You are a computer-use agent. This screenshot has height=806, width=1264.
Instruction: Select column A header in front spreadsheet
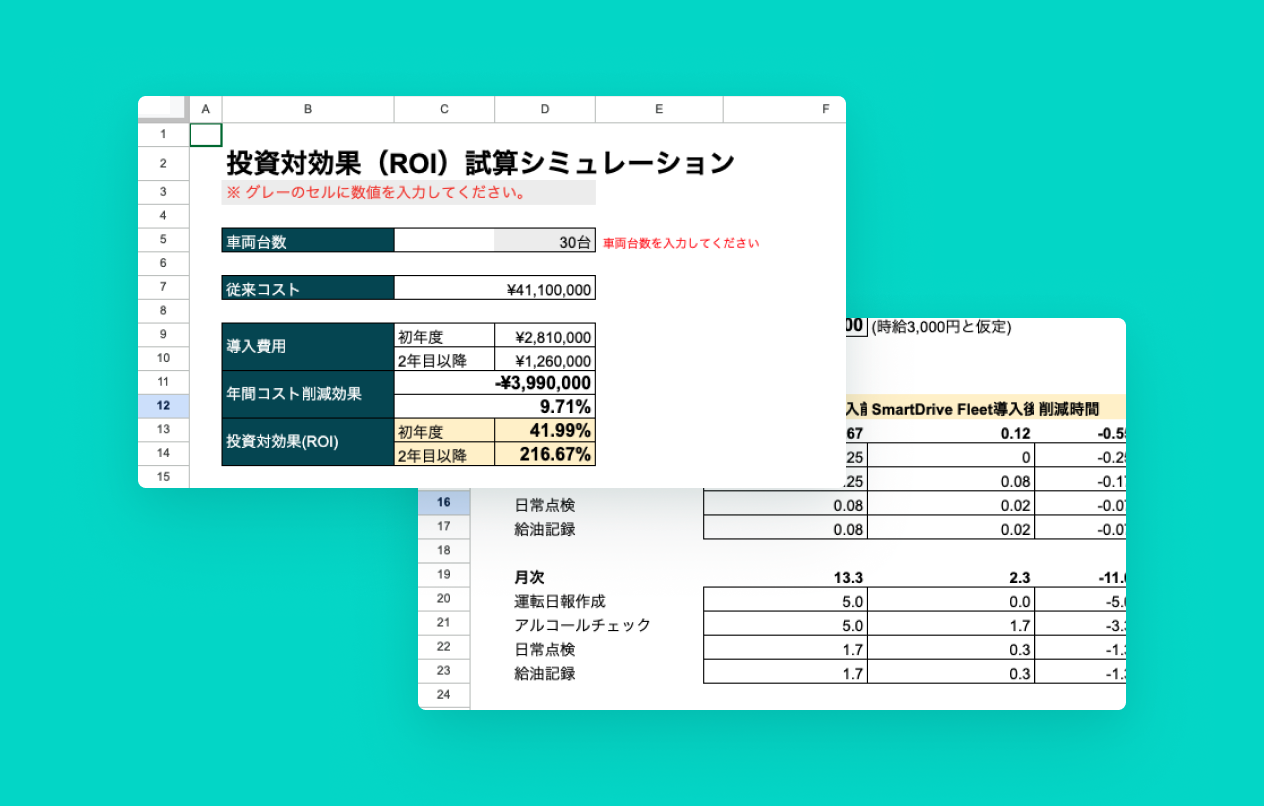(x=206, y=109)
